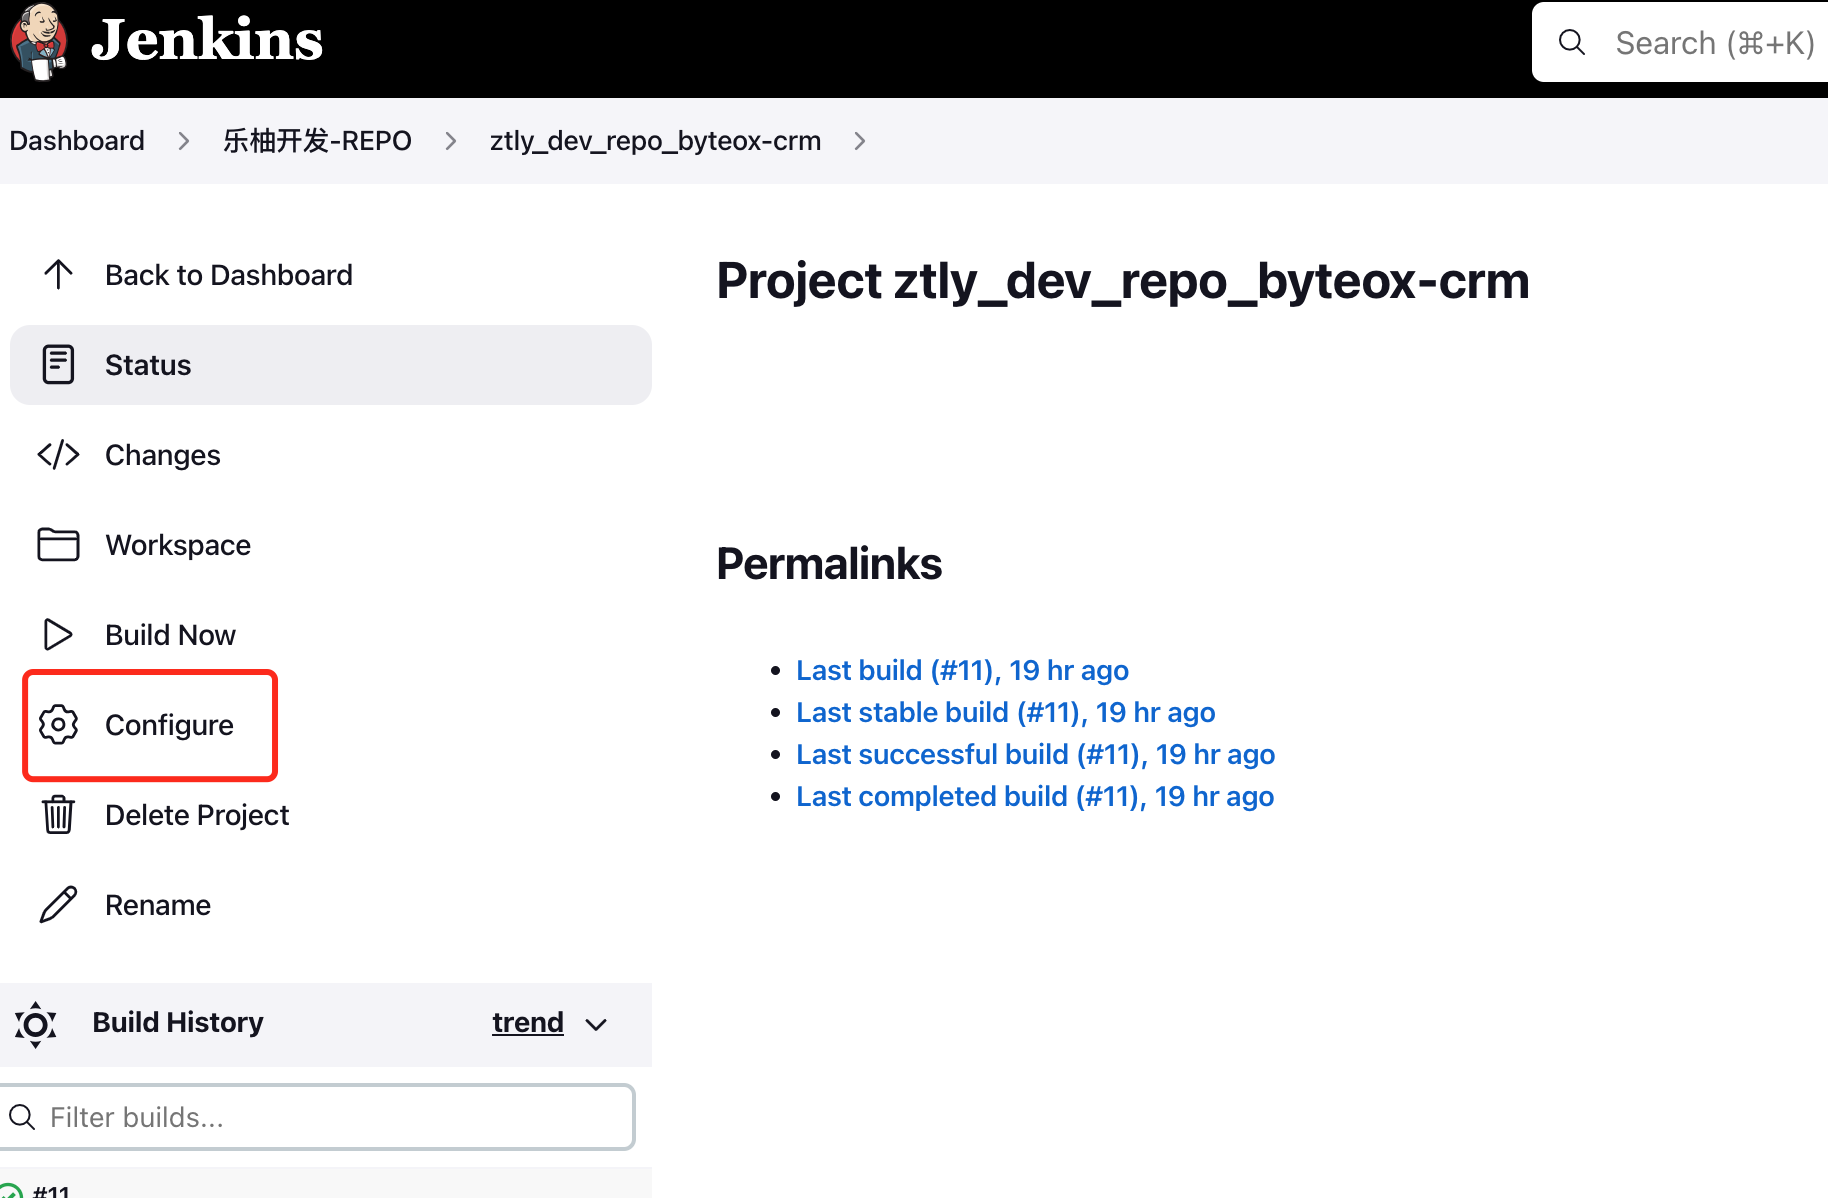Focus the Filter builds input
This screenshot has width=1828, height=1198.
[317, 1117]
